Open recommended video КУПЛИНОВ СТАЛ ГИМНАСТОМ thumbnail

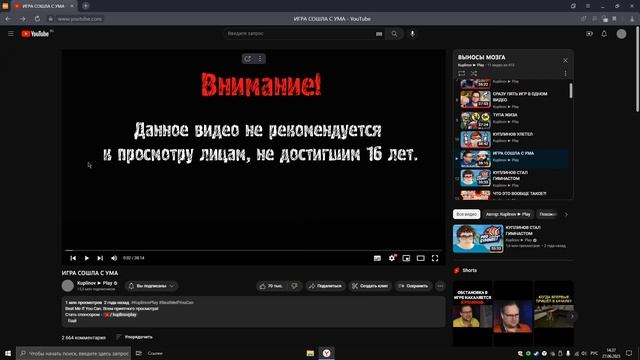coord(478,238)
